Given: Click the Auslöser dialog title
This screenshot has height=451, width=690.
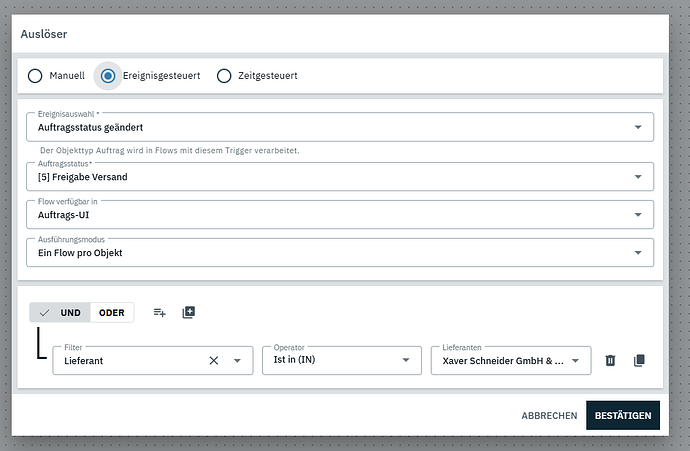Looking at the screenshot, I should (x=44, y=34).
